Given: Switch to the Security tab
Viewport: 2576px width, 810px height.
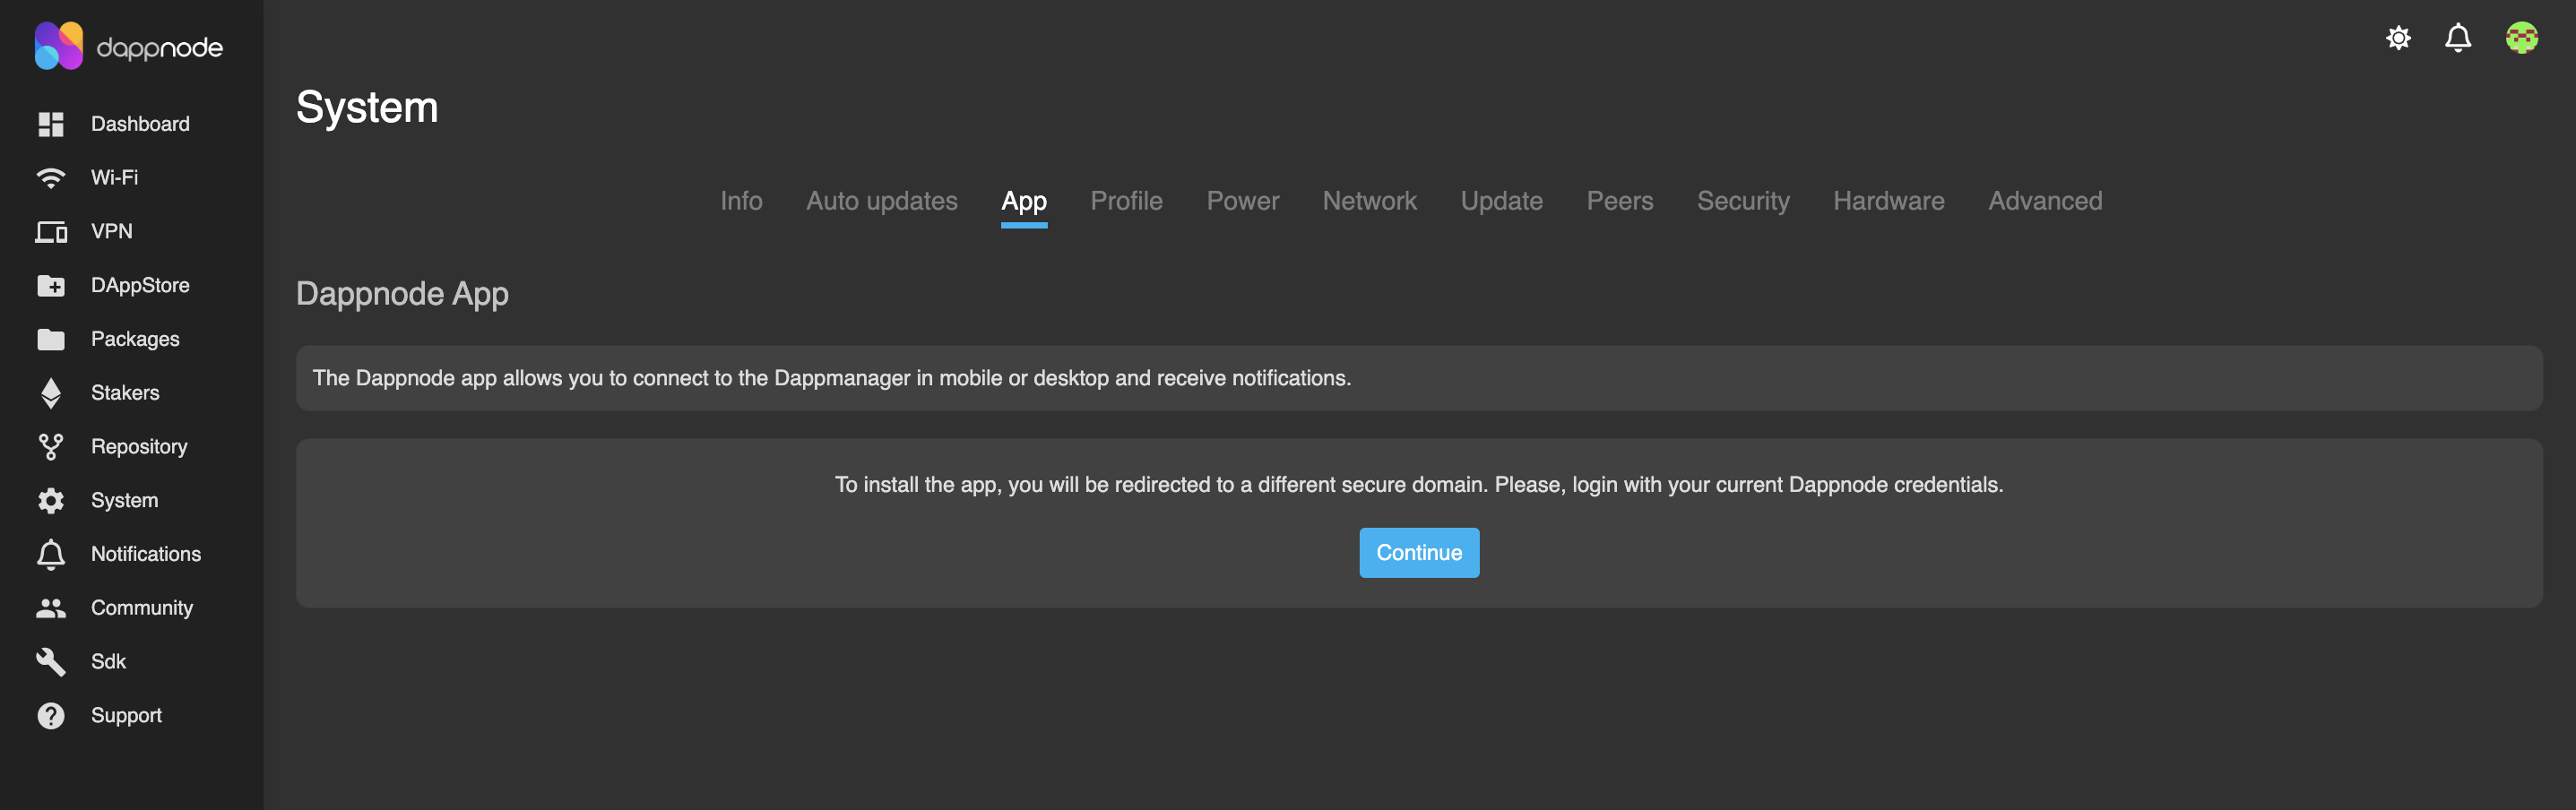Looking at the screenshot, I should 1742,201.
